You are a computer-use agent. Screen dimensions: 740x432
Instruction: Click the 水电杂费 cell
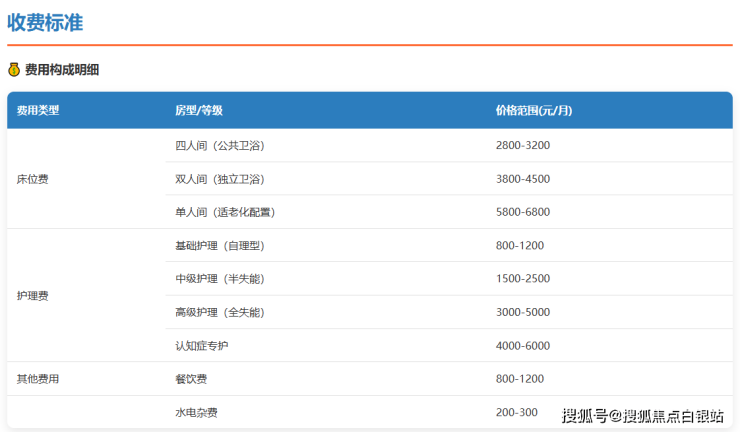[196, 412]
